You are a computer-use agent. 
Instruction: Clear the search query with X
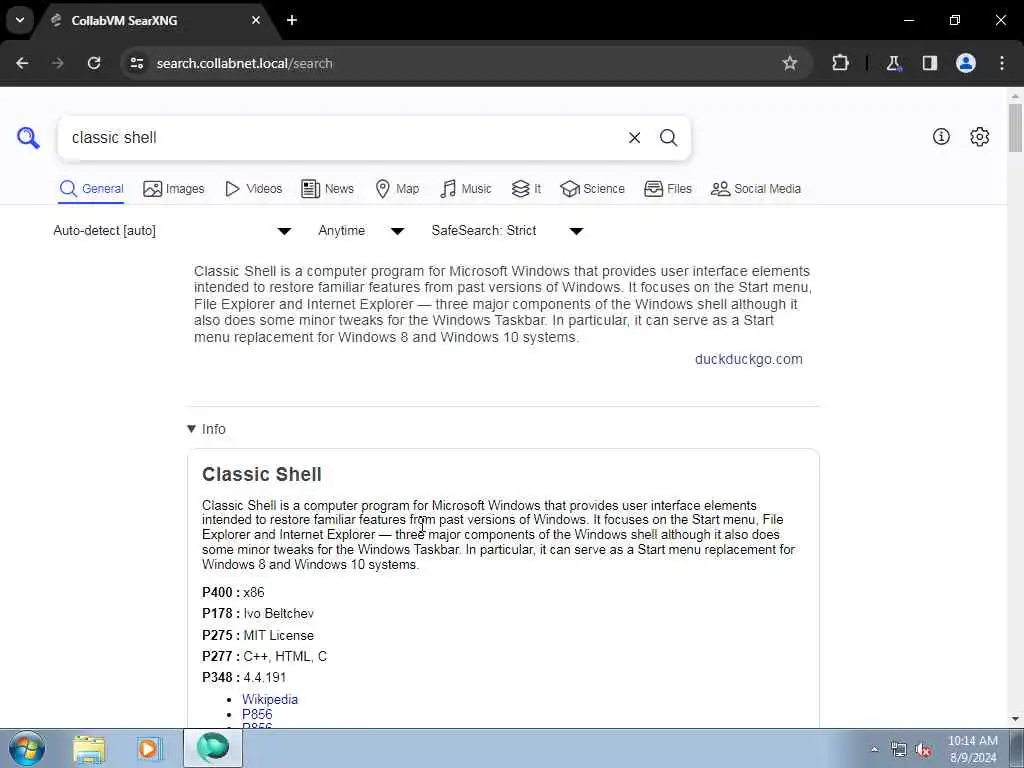[x=634, y=138]
